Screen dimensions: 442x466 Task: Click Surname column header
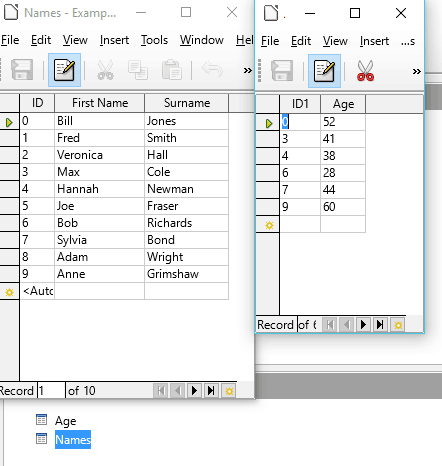click(187, 103)
